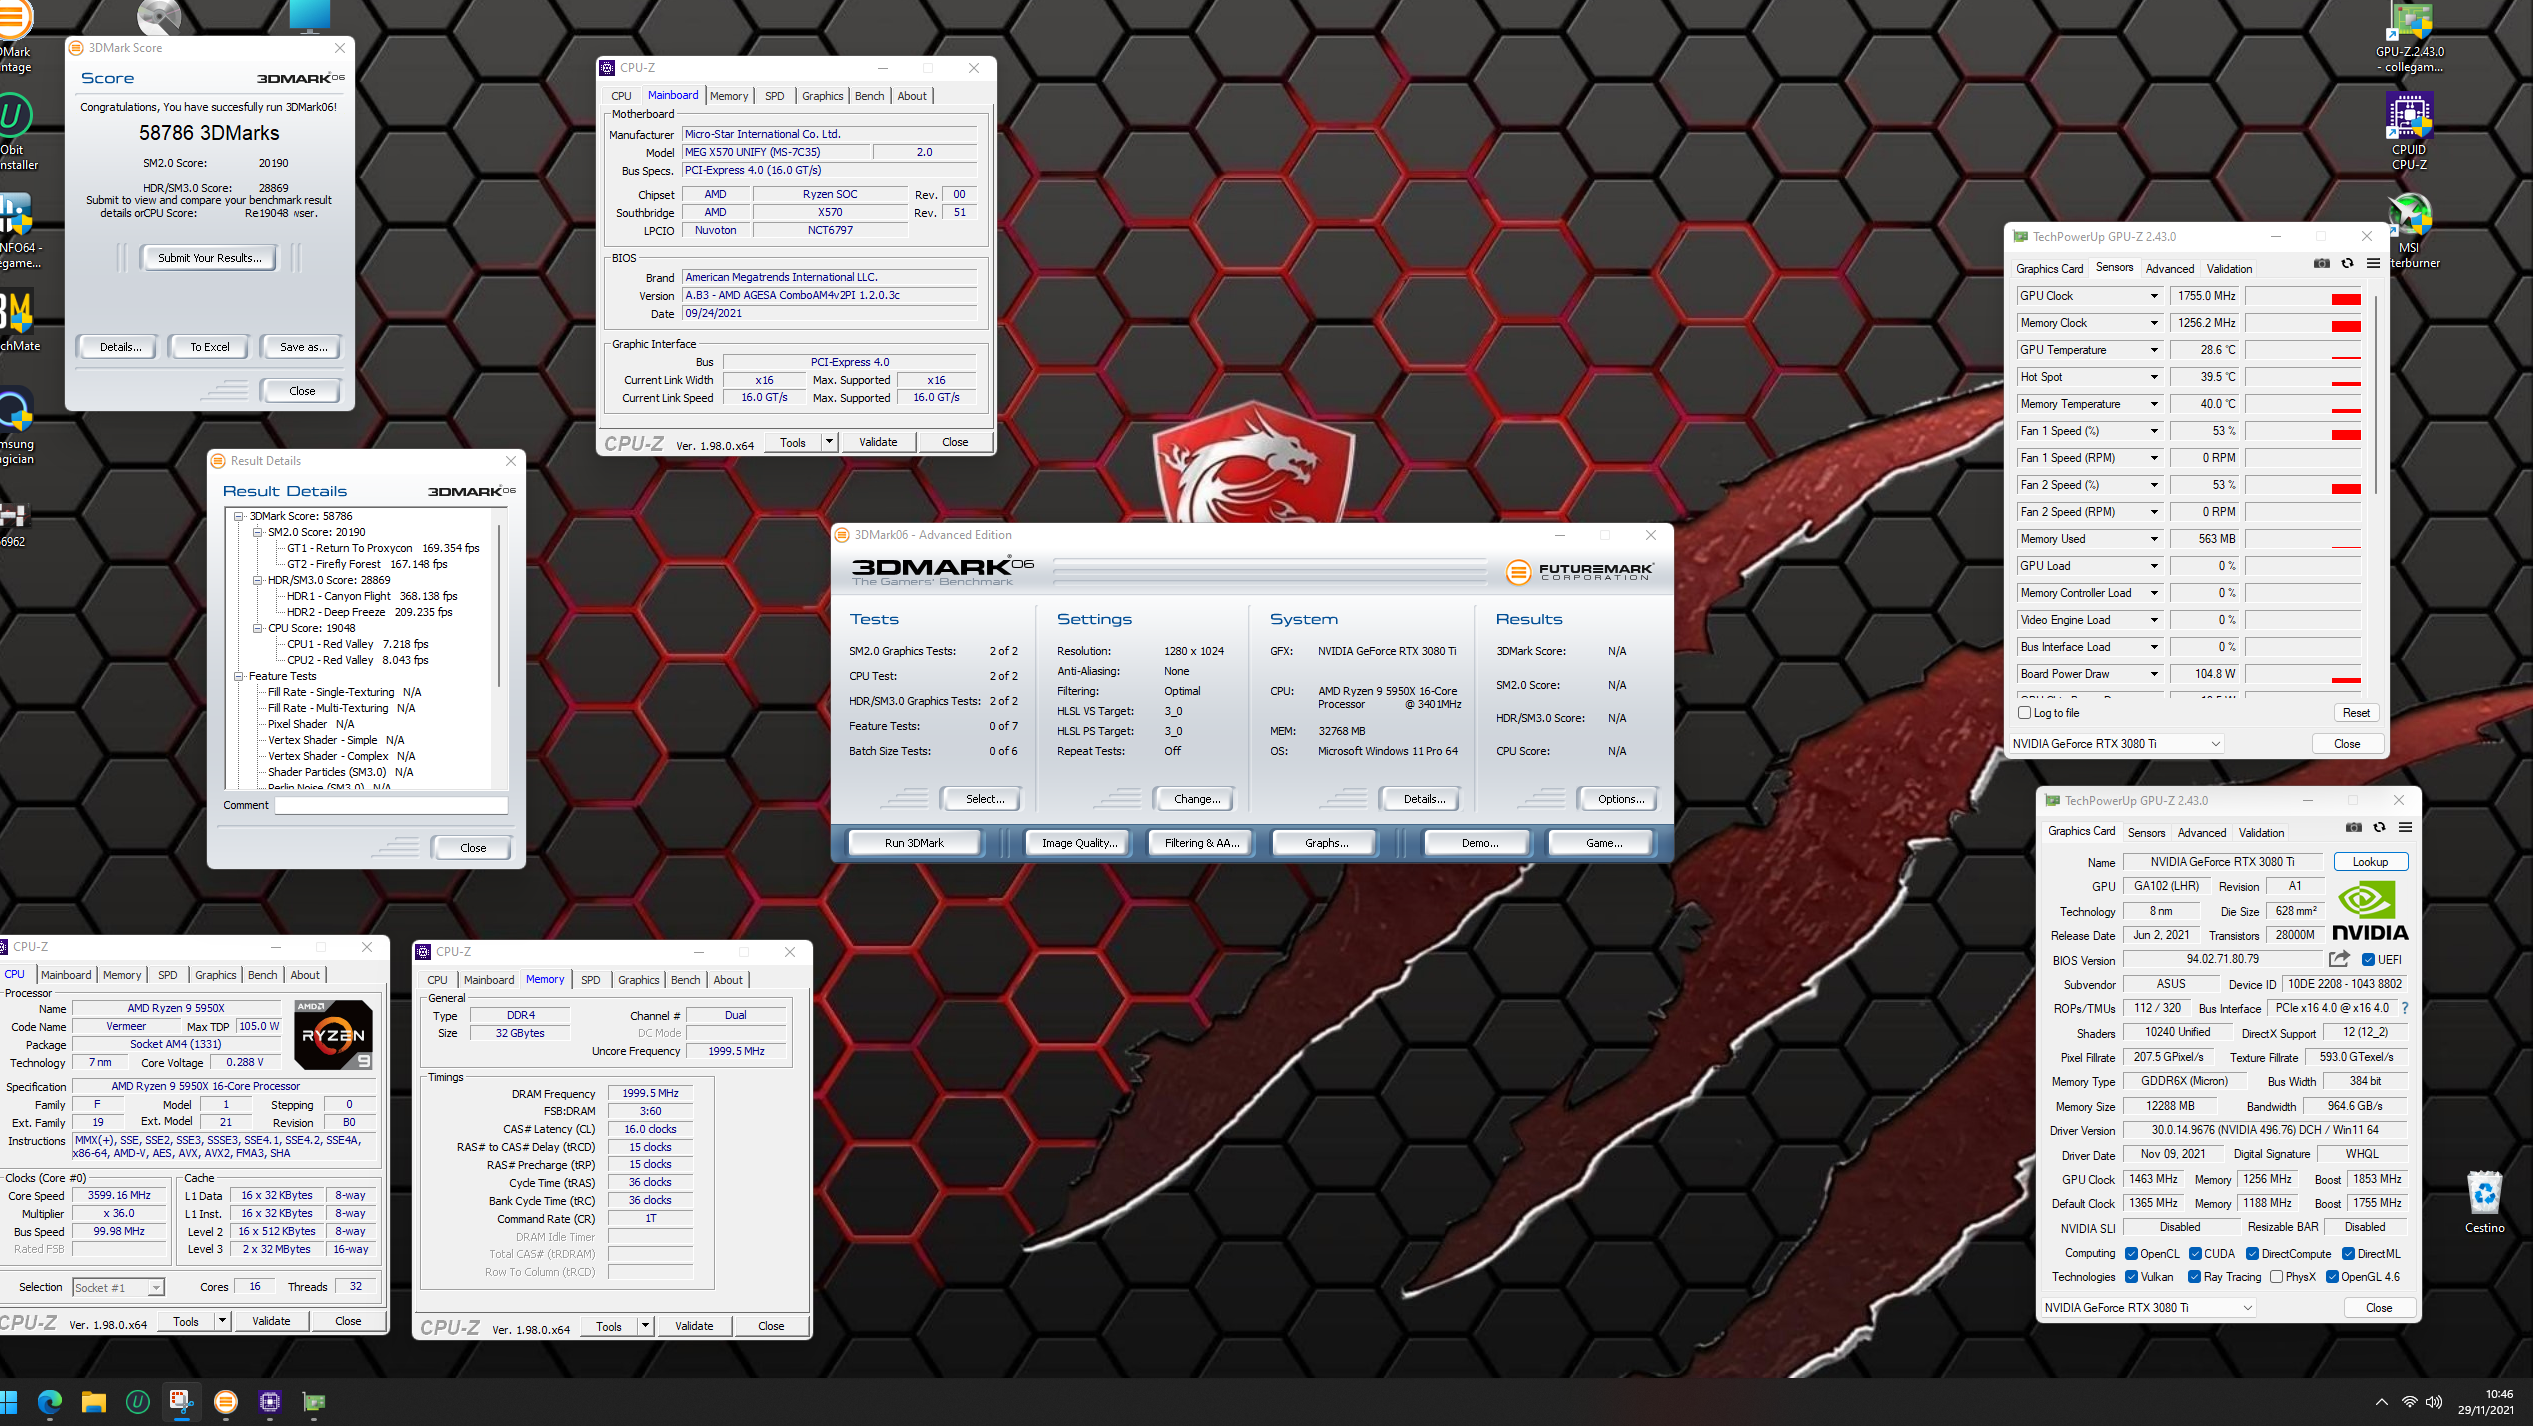Screen dimensions: 2533x1426
Task: Click the Lookup button in GPU-Z
Action: coord(2370,862)
